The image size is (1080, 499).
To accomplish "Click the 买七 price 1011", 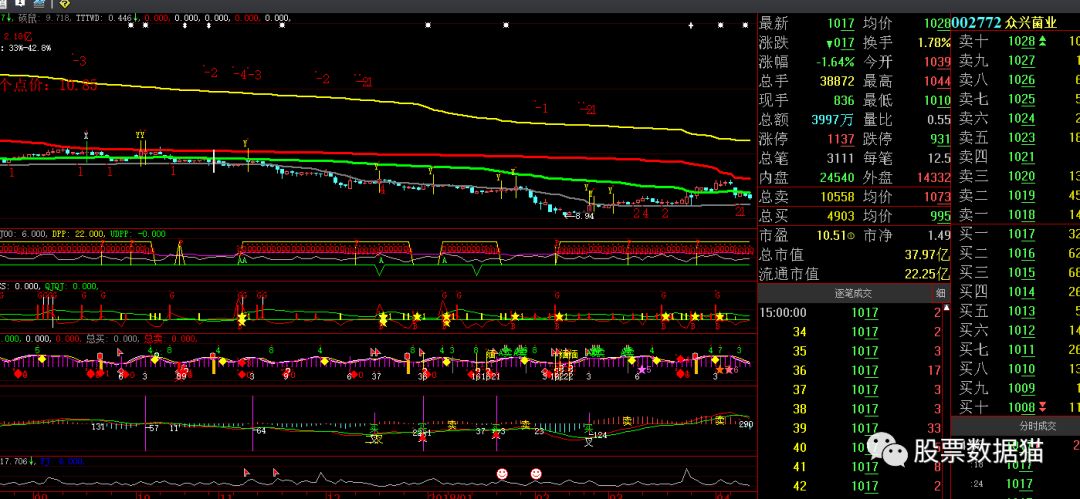I will click(1021, 350).
